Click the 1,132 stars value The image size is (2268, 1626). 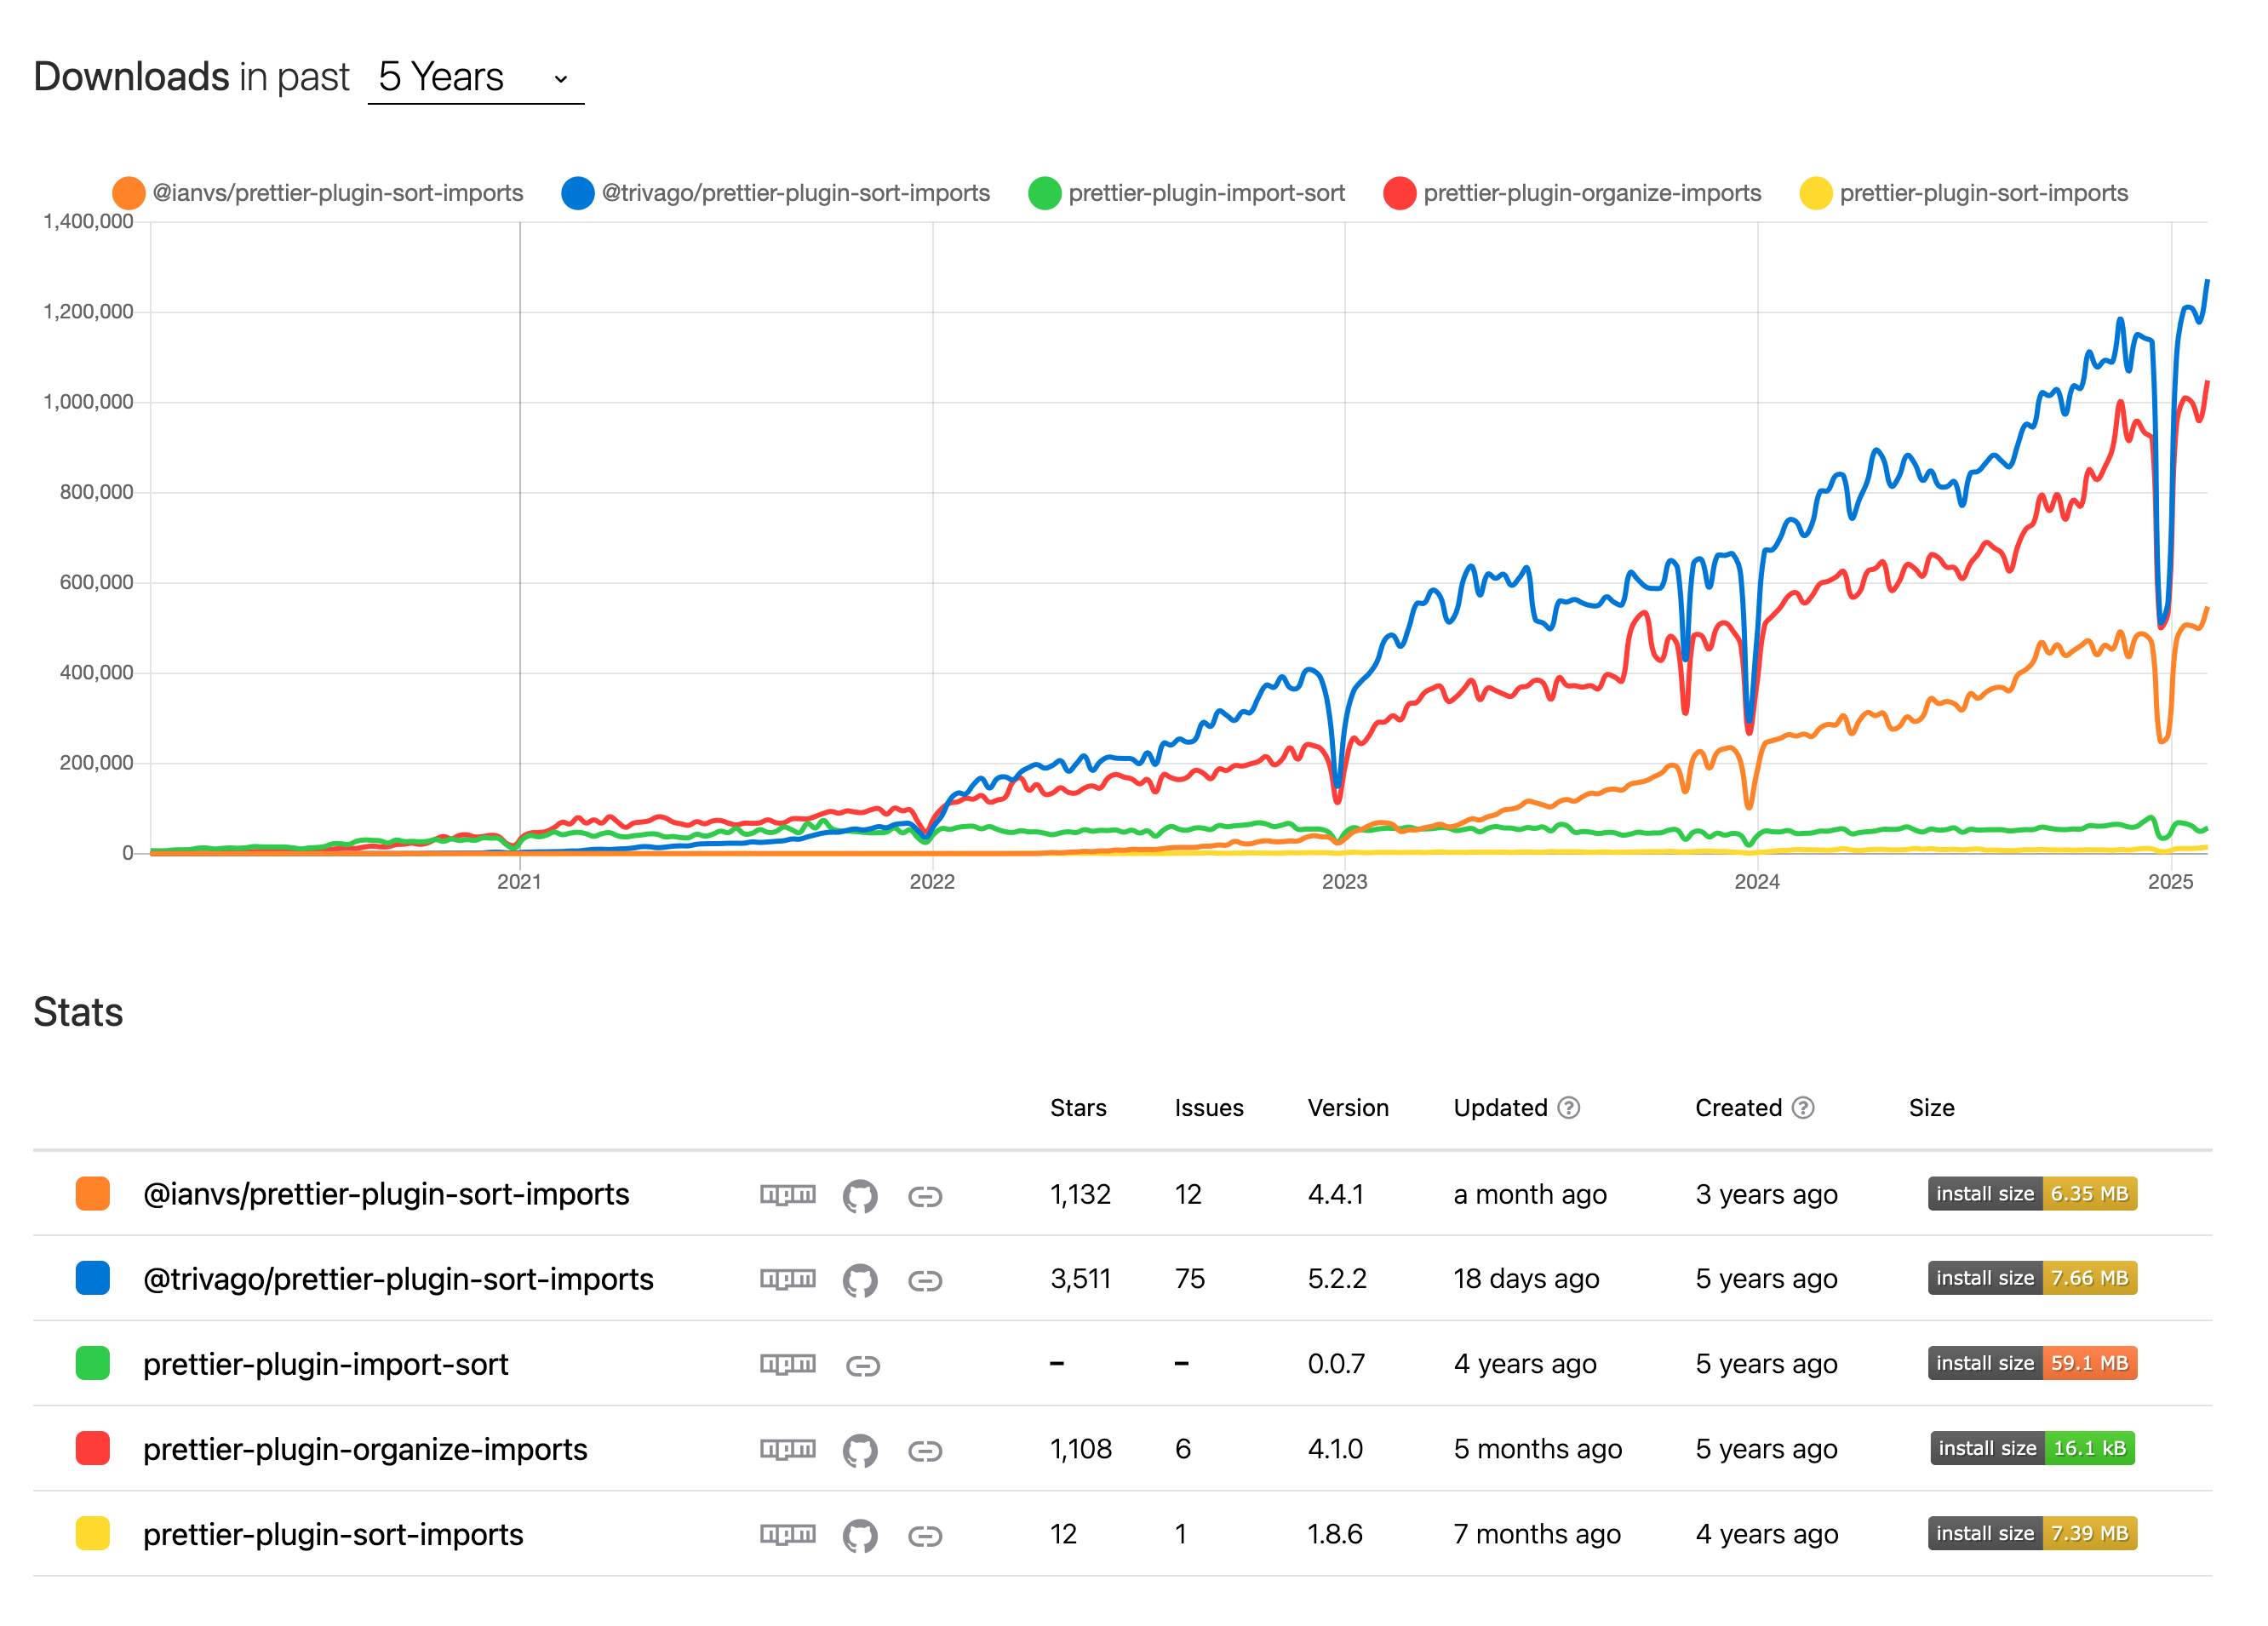point(1080,1194)
